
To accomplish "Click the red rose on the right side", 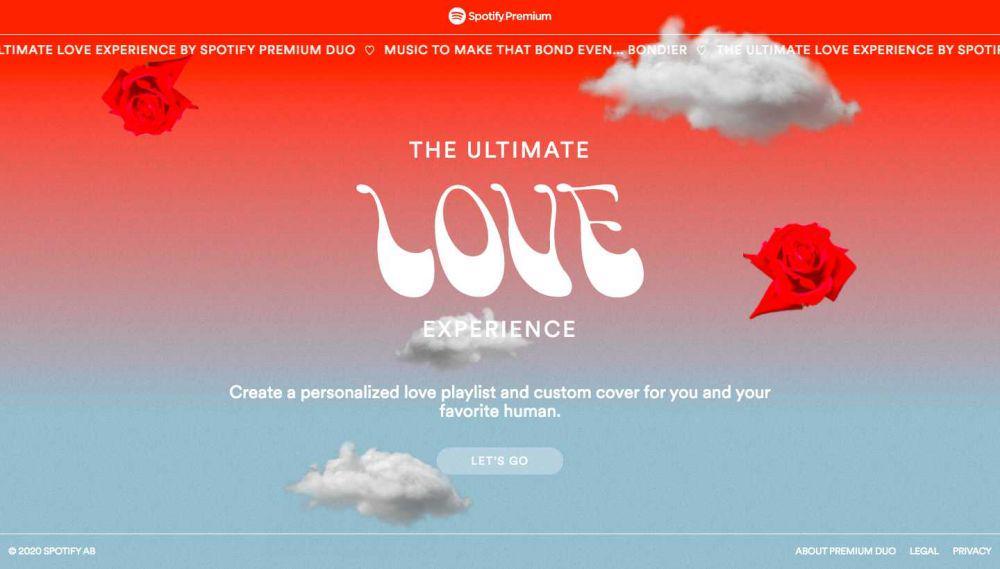I will point(801,268).
